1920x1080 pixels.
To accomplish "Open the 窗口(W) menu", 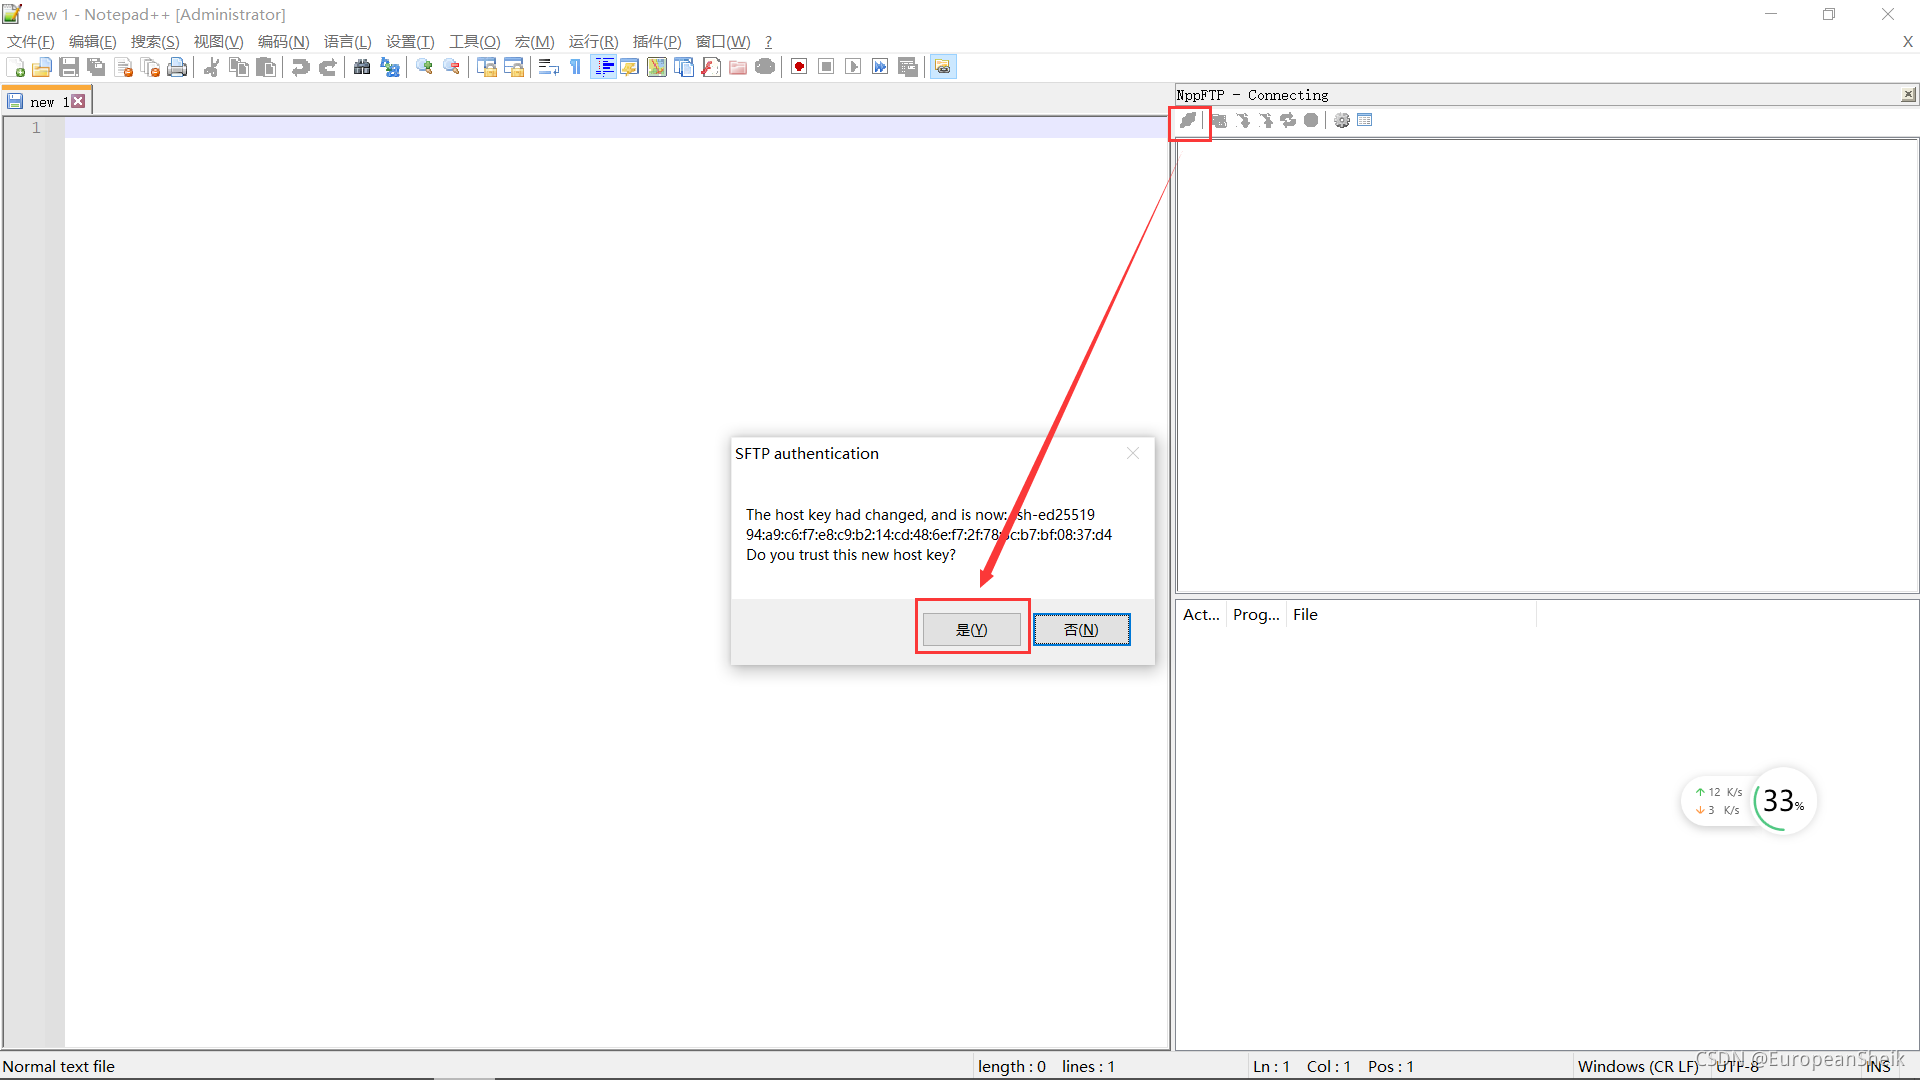I will [723, 41].
